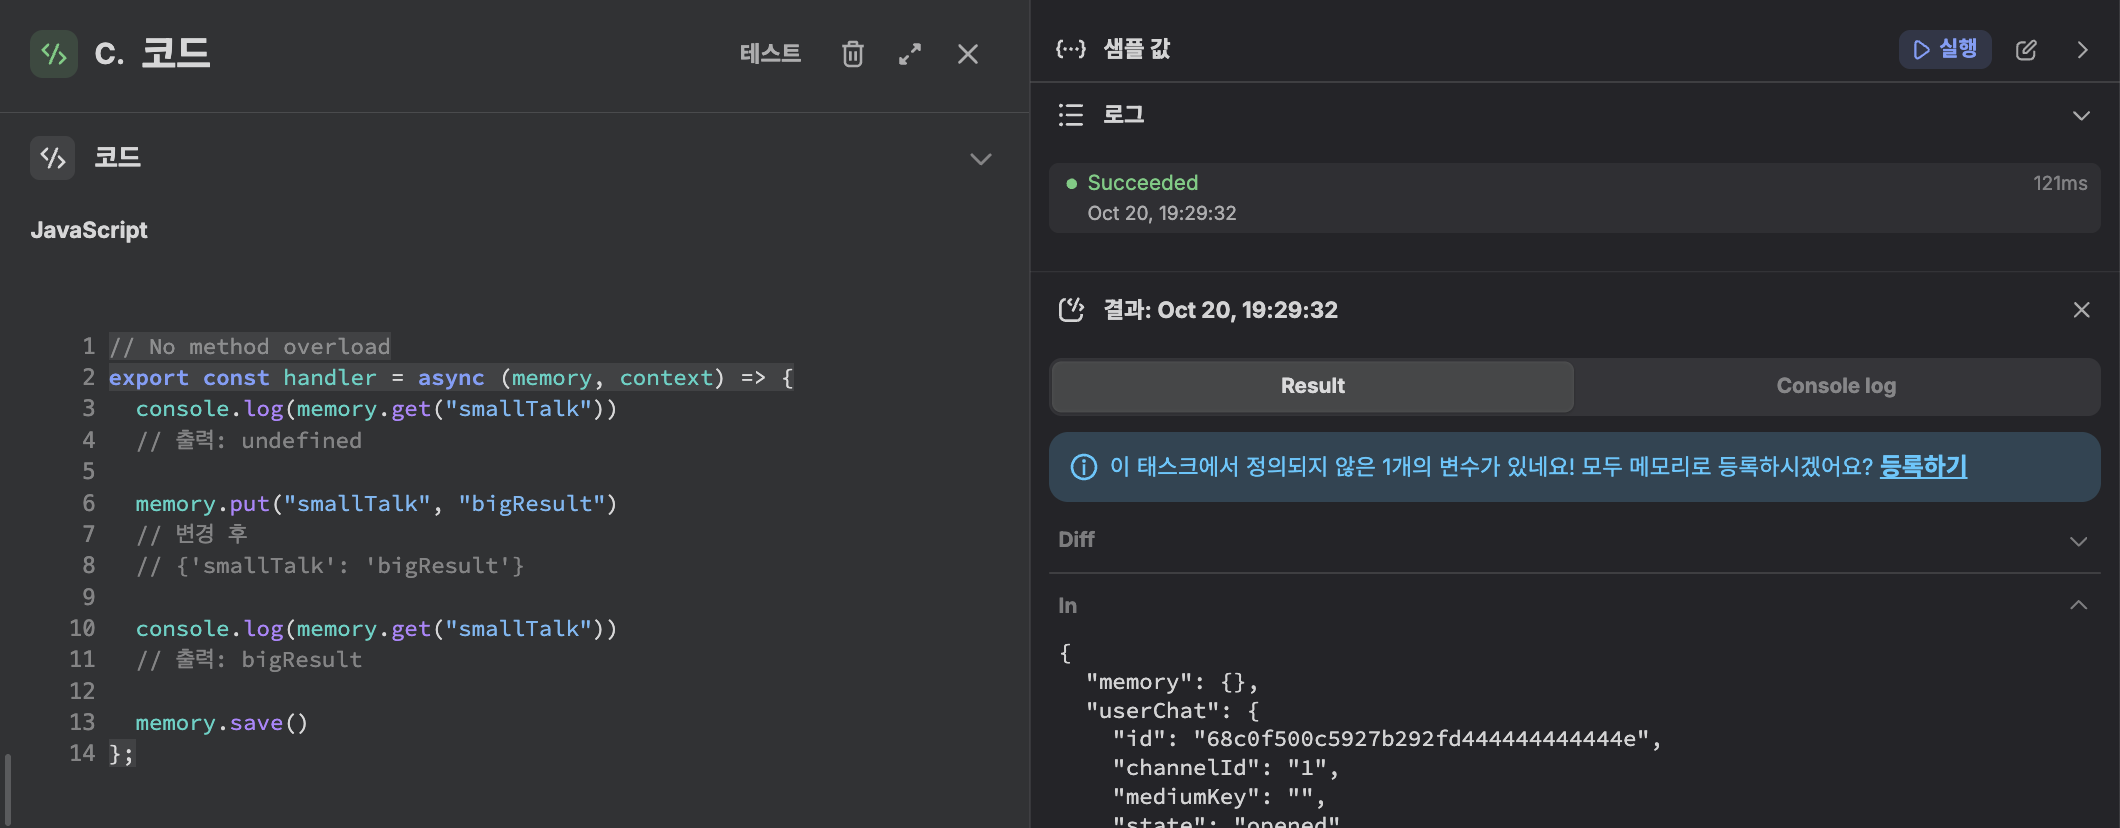Image resolution: width=2120 pixels, height=828 pixels.
Task: Collapse the 로그 section
Action: (x=2081, y=115)
